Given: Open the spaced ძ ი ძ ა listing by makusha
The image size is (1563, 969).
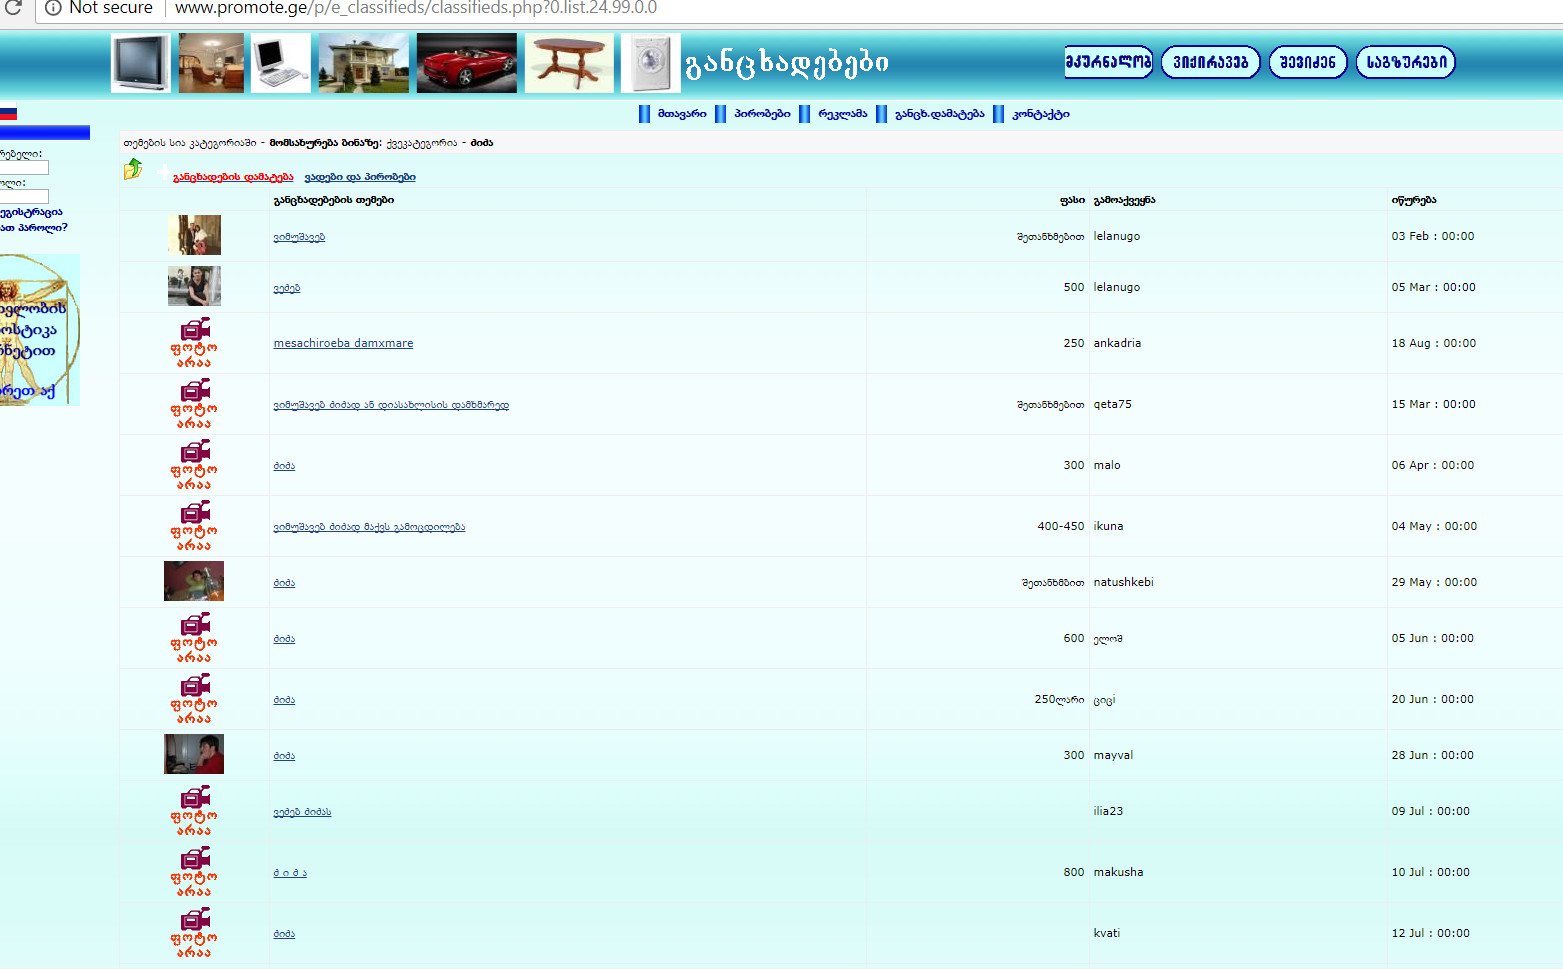Looking at the screenshot, I should (290, 873).
